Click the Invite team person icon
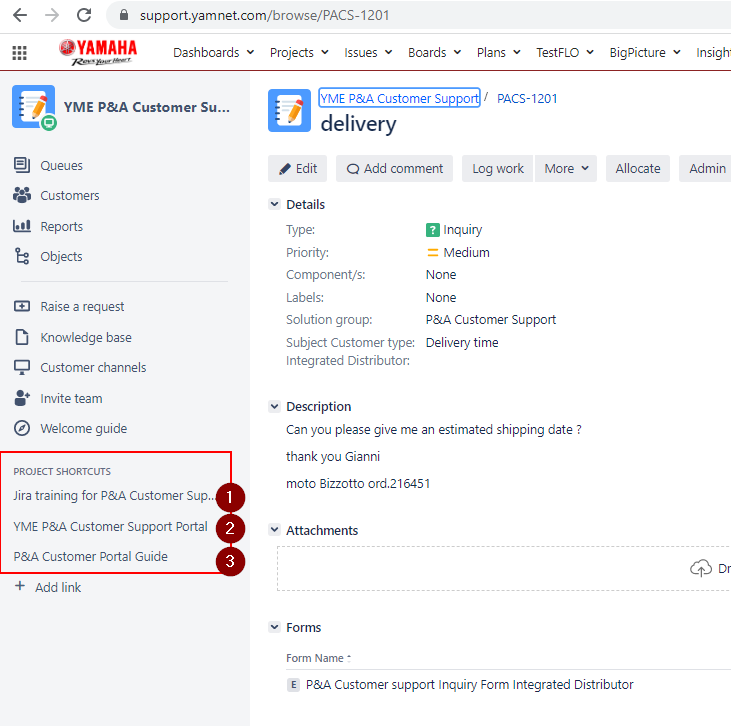Viewport: 731px width, 726px height. click(x=22, y=398)
